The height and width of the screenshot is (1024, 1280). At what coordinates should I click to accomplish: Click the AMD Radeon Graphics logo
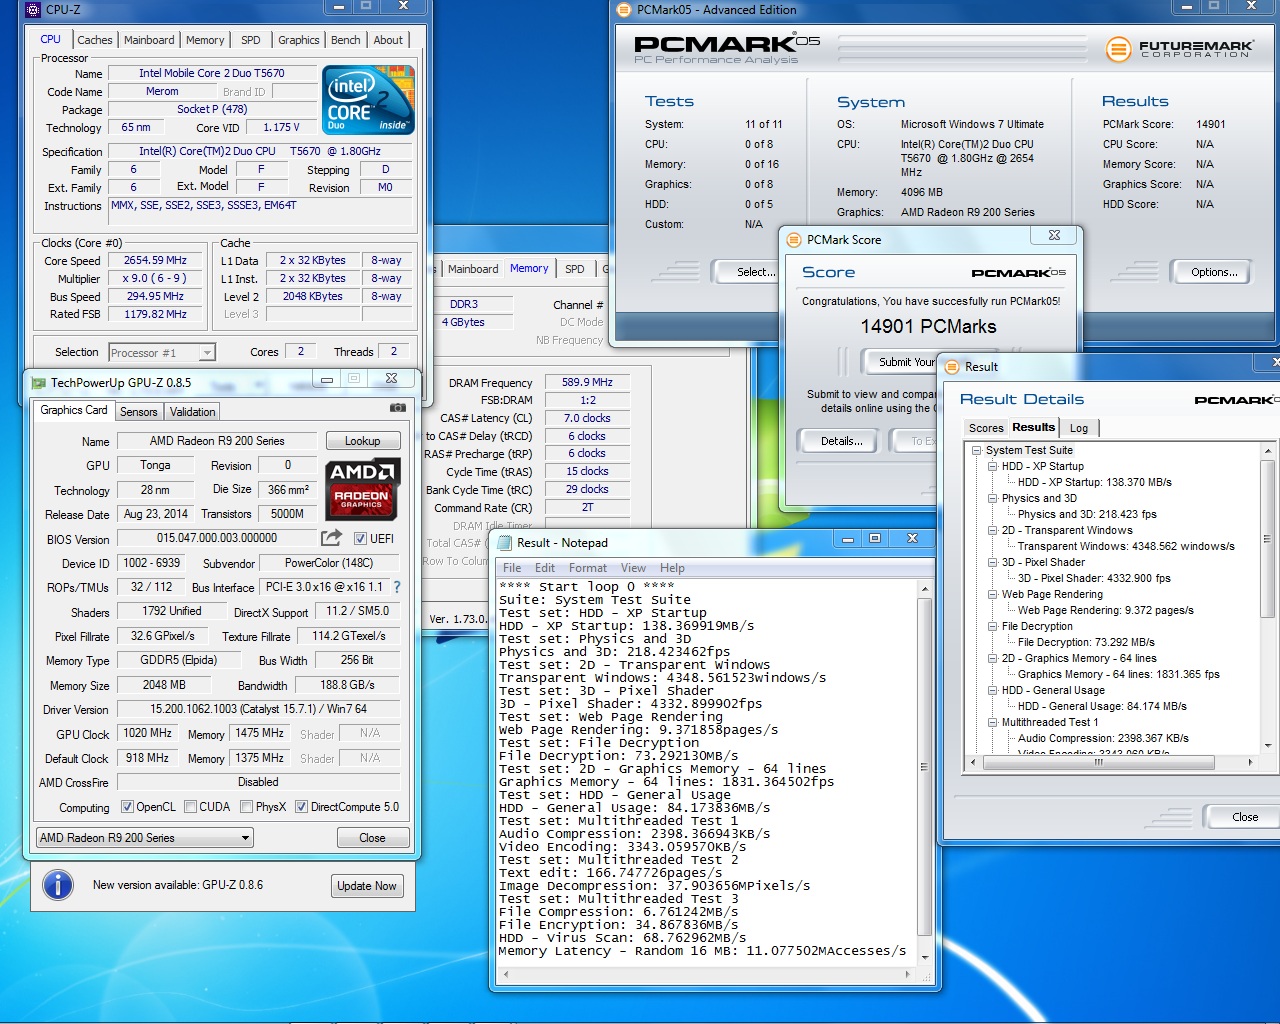click(x=362, y=489)
